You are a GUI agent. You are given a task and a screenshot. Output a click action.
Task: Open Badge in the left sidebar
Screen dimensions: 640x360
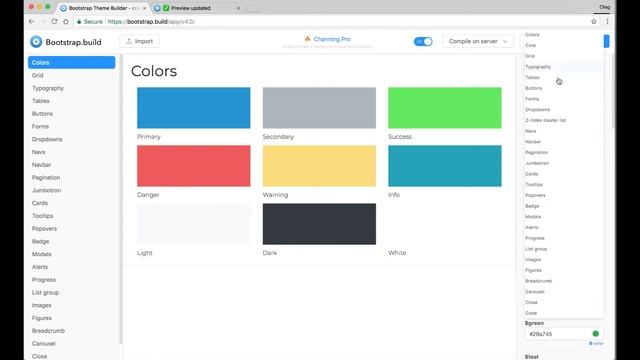(40, 241)
